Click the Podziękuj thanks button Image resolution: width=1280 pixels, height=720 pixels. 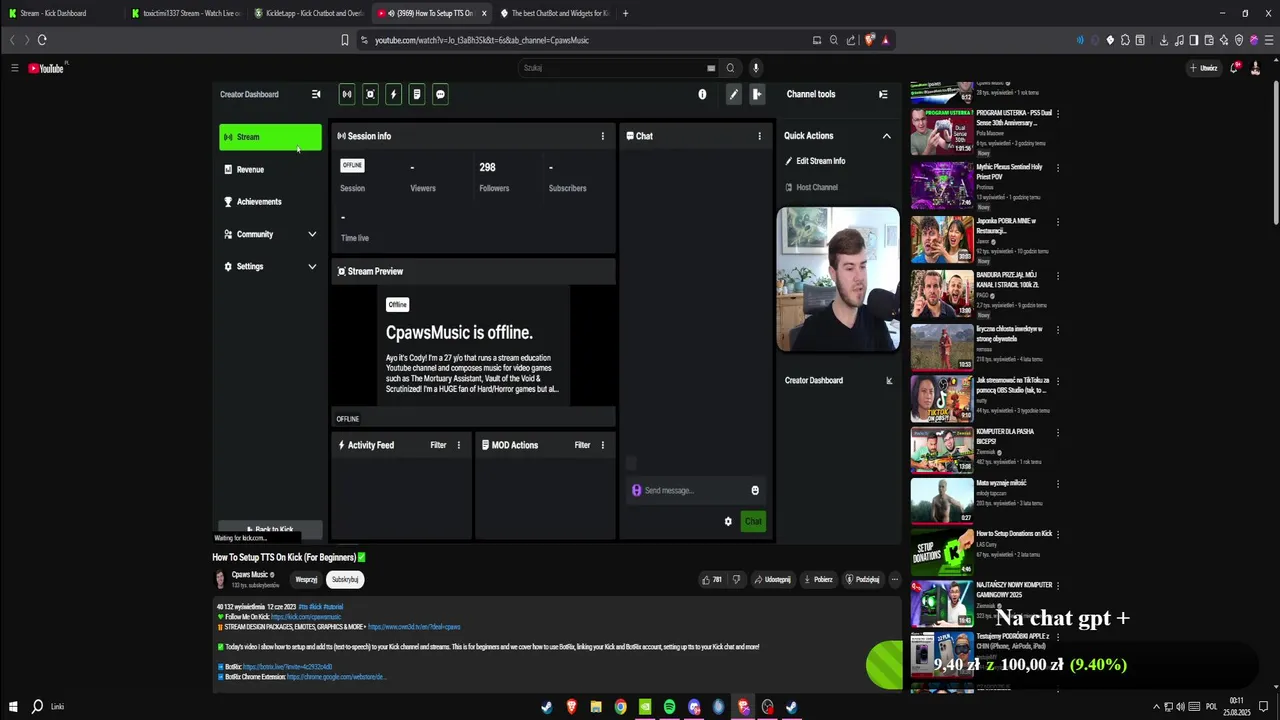[x=862, y=579]
